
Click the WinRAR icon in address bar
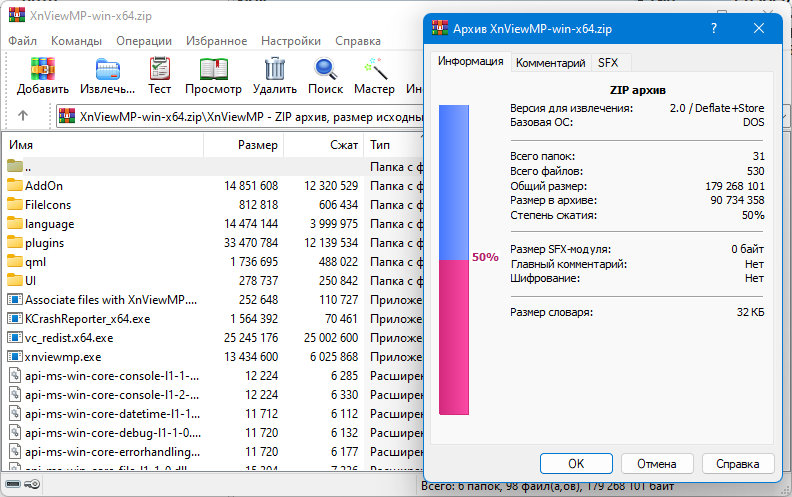[67, 116]
